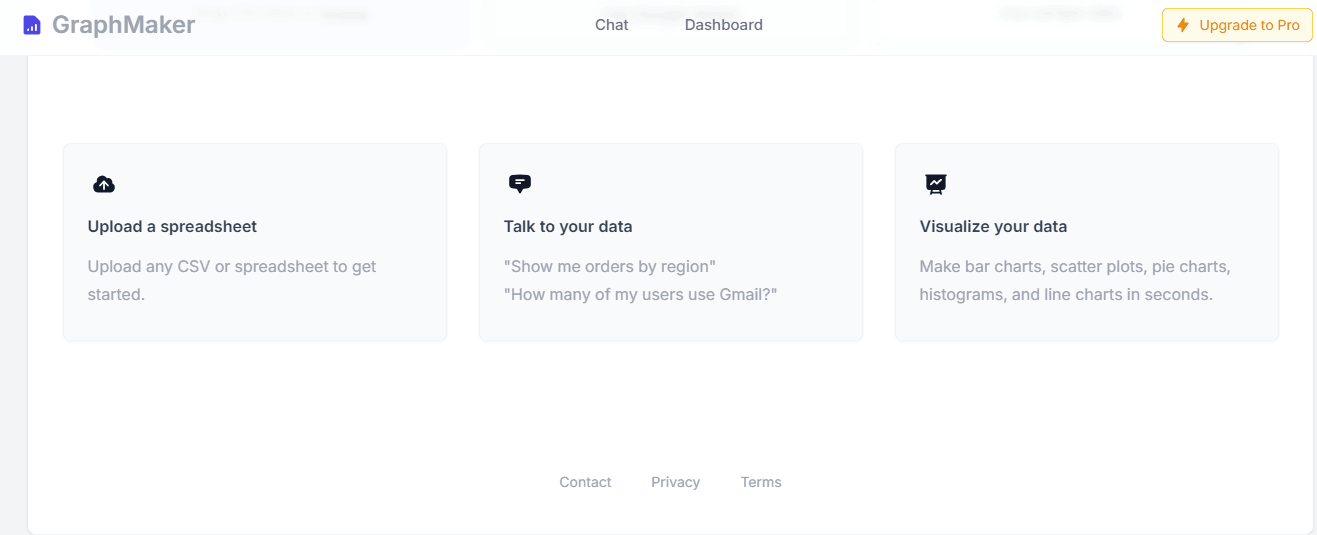View the Terms link
Screen dimensions: 1317x535
[x=761, y=482]
